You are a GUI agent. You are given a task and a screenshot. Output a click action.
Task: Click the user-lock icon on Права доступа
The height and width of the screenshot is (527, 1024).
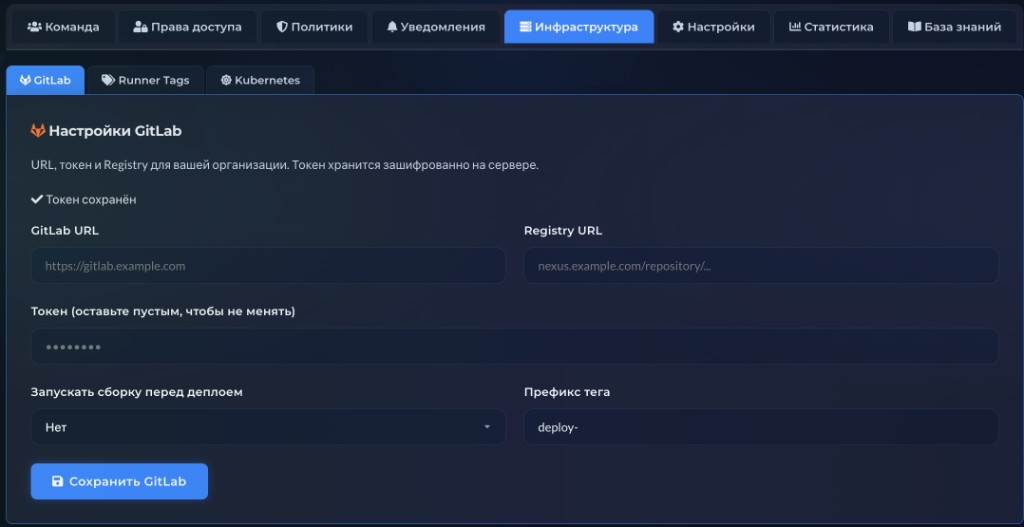(x=140, y=27)
